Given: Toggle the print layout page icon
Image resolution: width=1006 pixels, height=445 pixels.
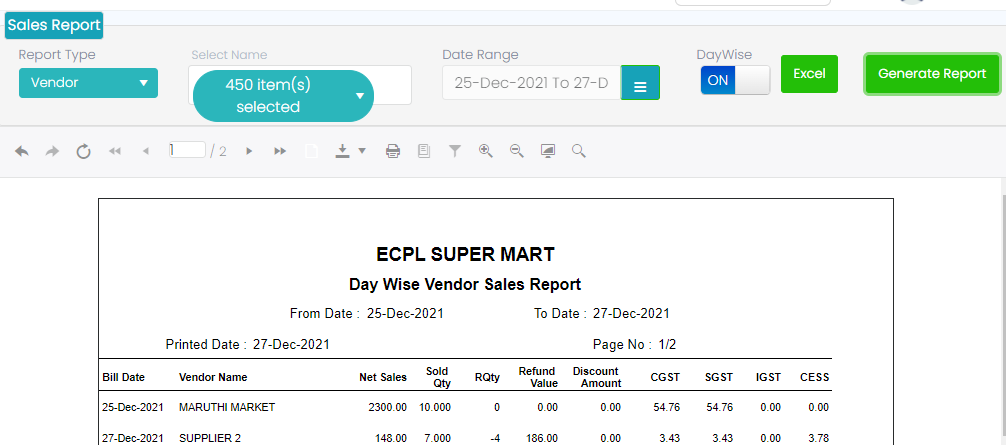Looking at the screenshot, I should pos(424,151).
